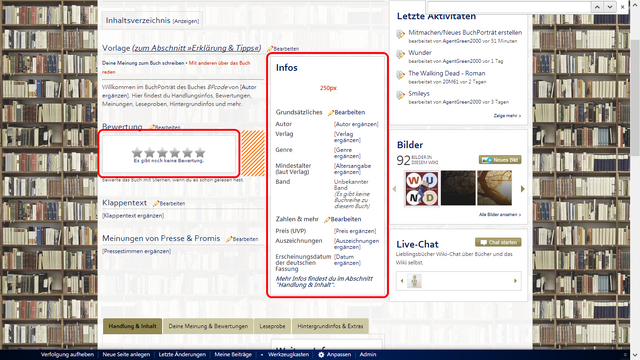This screenshot has height=360, width=640.
Task: Show next images with right arrow in Bilder
Action: [x=522, y=189]
